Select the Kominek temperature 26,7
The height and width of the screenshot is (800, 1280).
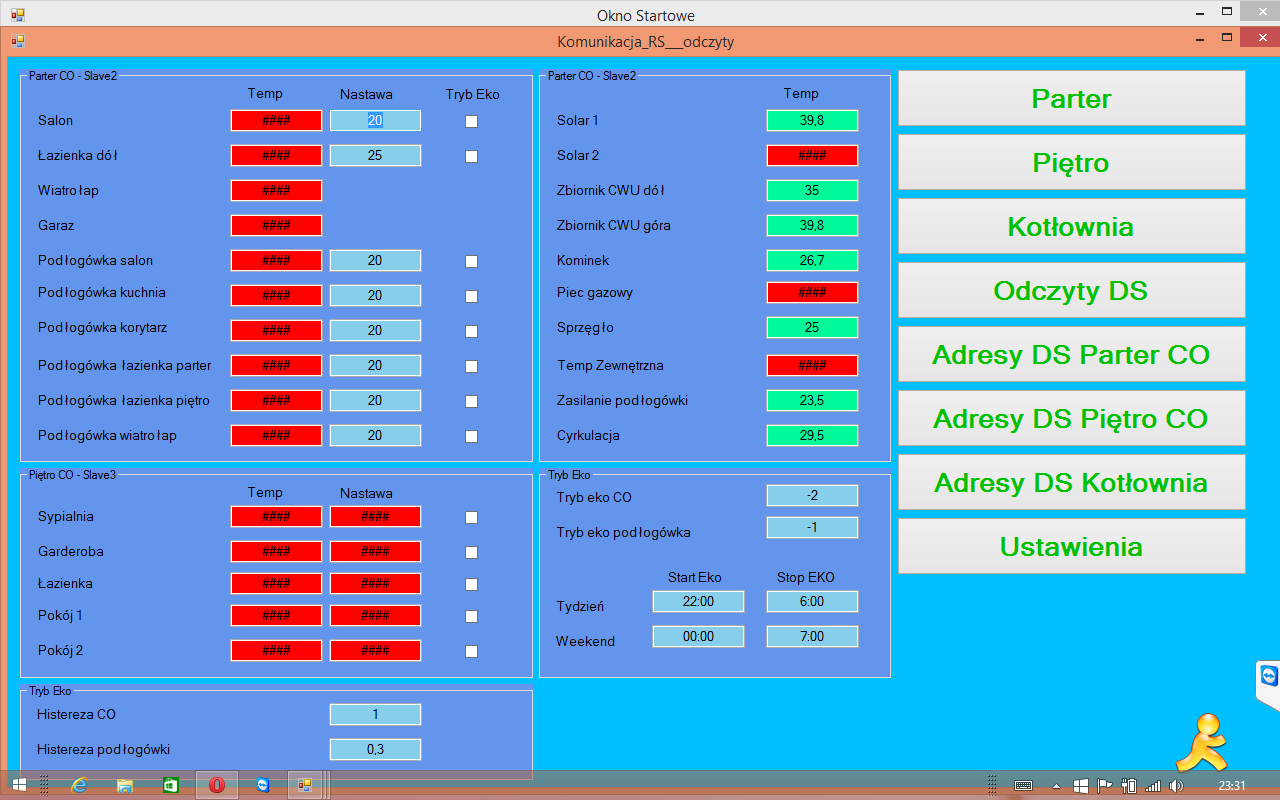click(812, 260)
